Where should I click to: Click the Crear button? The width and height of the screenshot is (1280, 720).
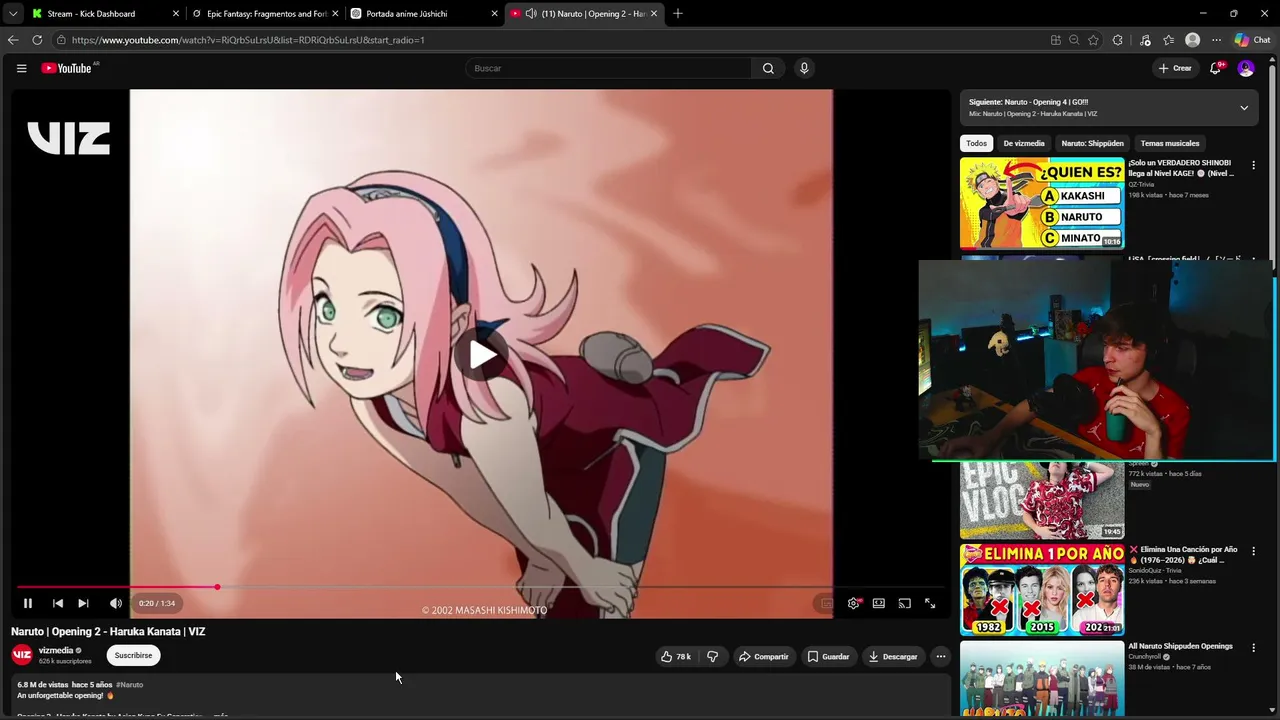1175,68
